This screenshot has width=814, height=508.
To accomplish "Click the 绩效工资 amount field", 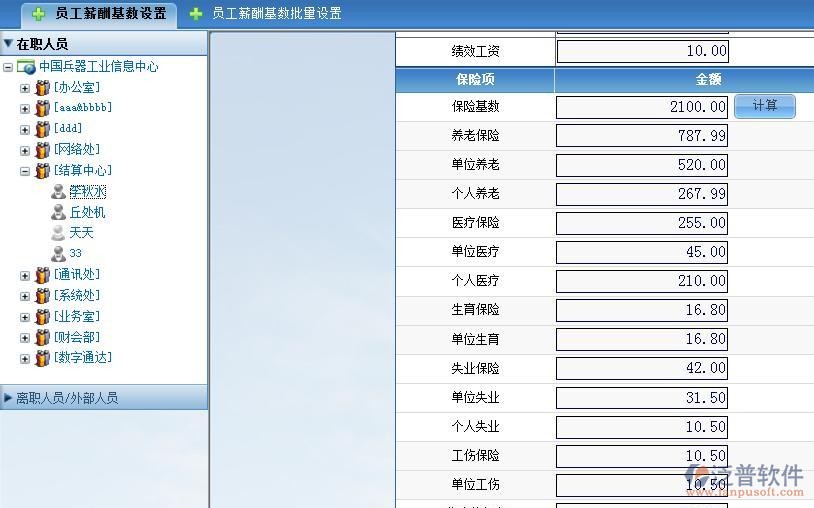I will click(642, 51).
